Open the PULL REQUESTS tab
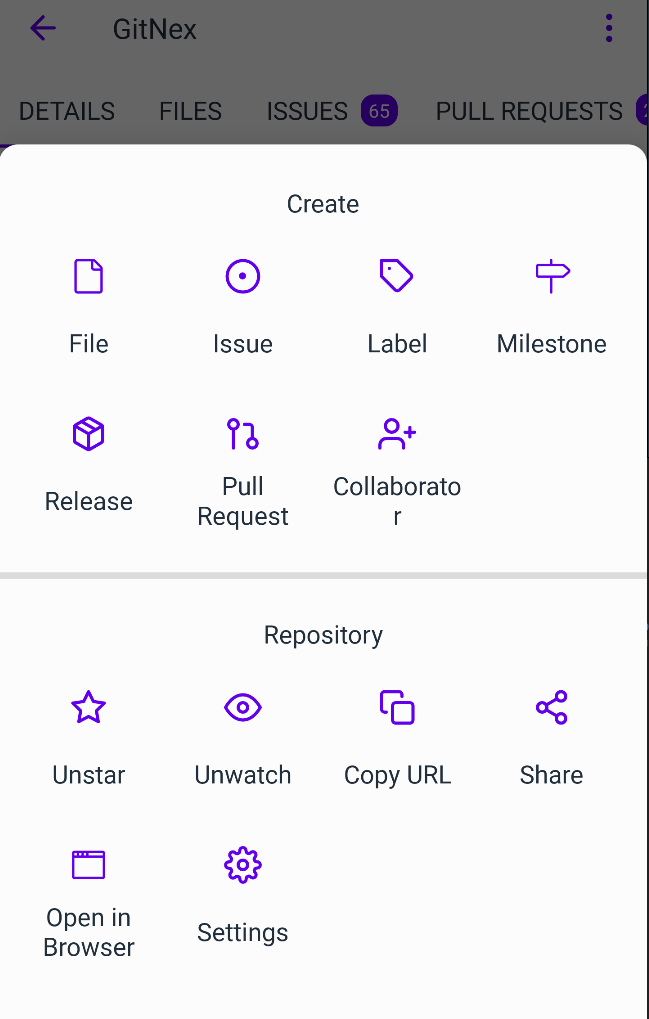Screen dimensions: 649x1019 coord(529,111)
